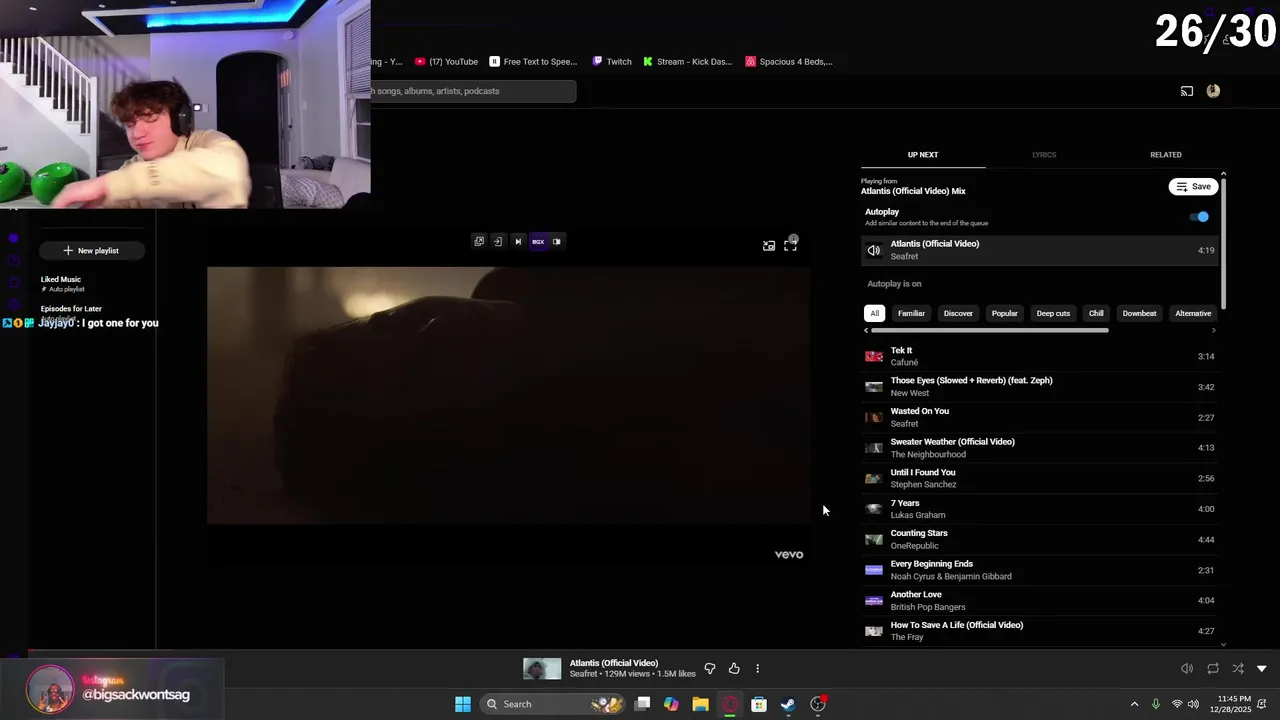This screenshot has height=720, width=1280.
Task: Open the Stream - Kick Dashboard bookmark
Action: tap(688, 62)
